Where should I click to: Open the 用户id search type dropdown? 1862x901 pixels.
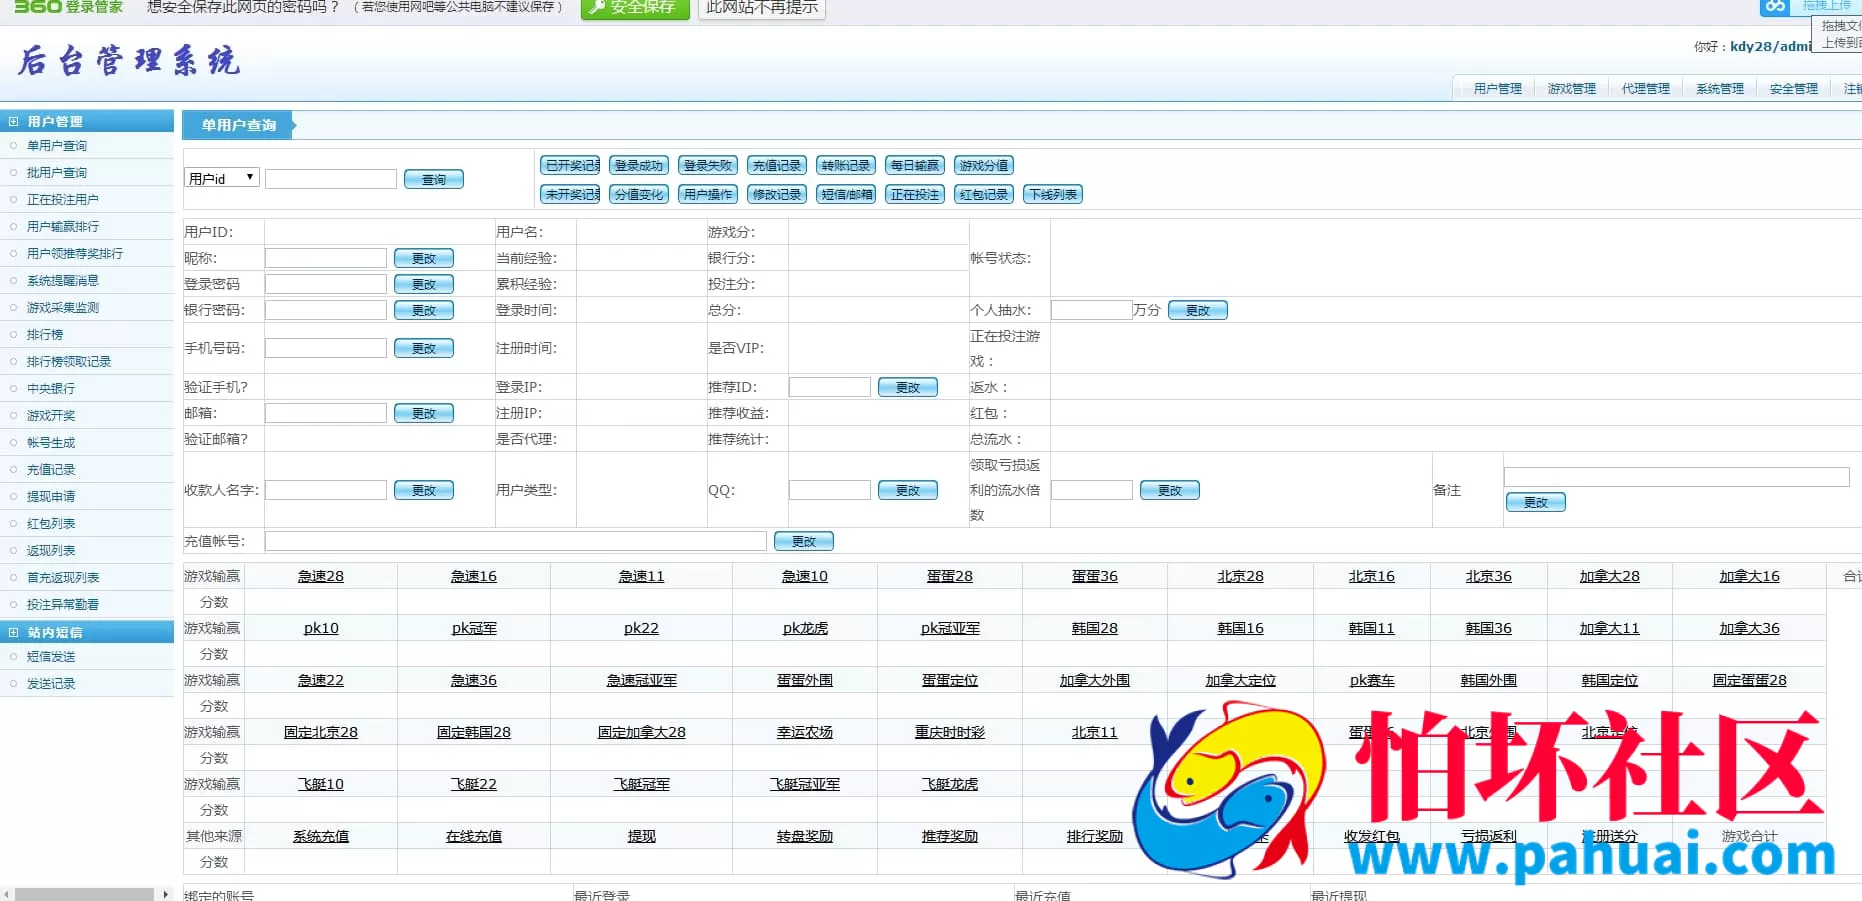pos(222,178)
